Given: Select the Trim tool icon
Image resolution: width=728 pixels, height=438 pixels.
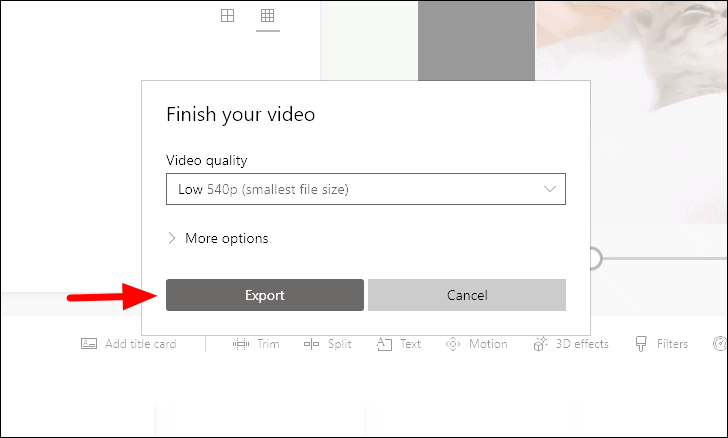Looking at the screenshot, I should [240, 344].
